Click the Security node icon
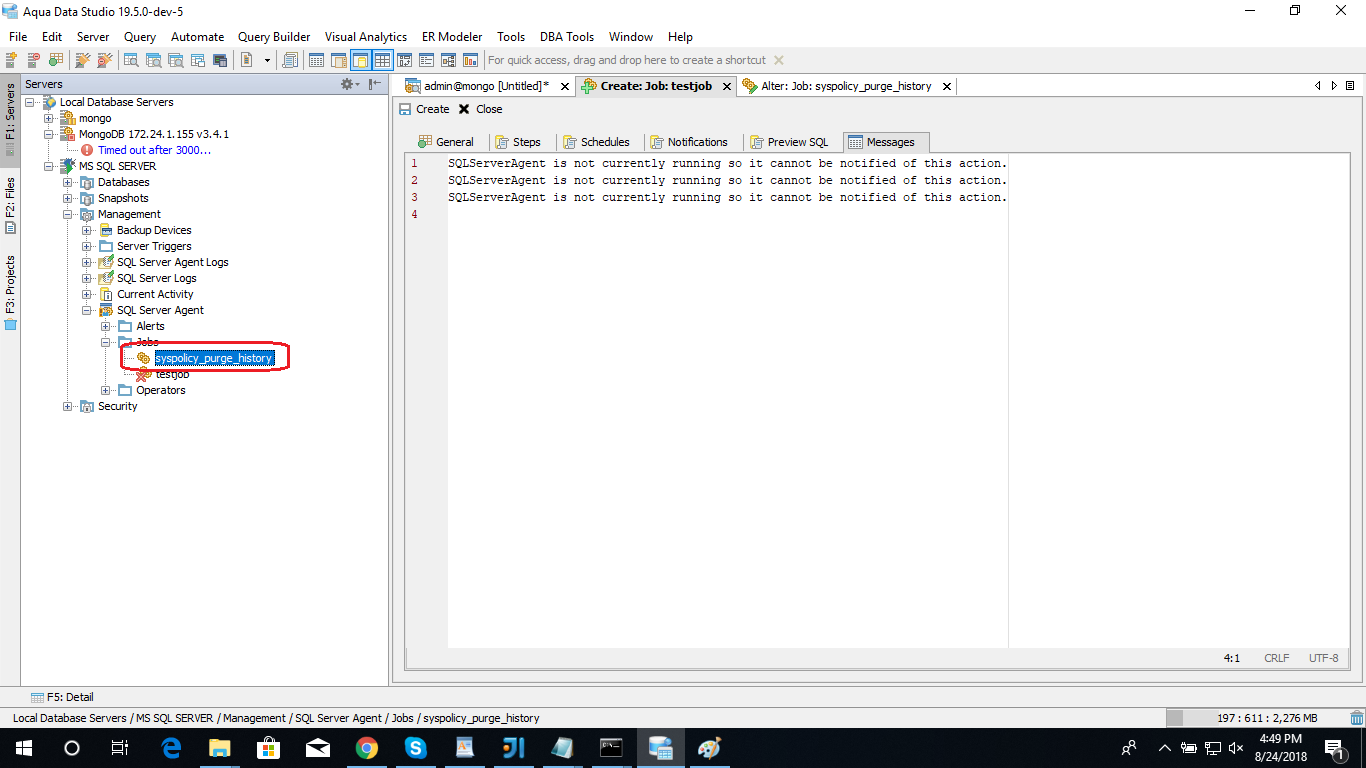This screenshot has height=768, width=1366. [x=87, y=406]
